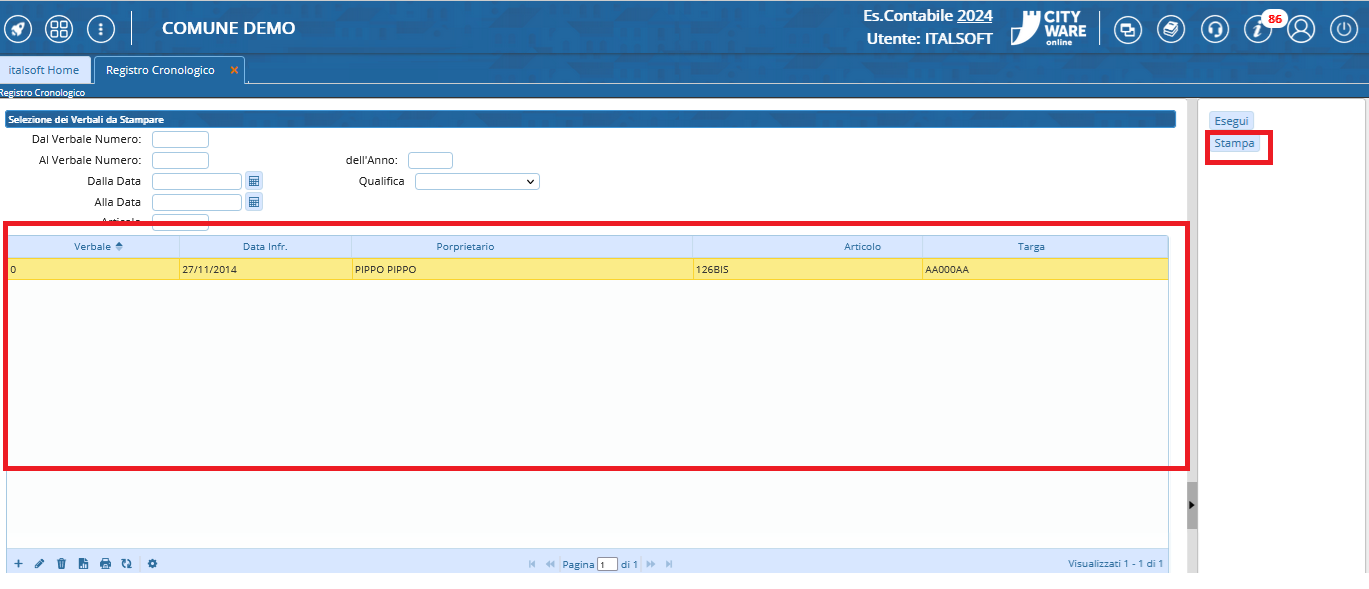The image size is (1369, 589).
Task: Open the Dalla Data calendar picker
Action: click(254, 181)
